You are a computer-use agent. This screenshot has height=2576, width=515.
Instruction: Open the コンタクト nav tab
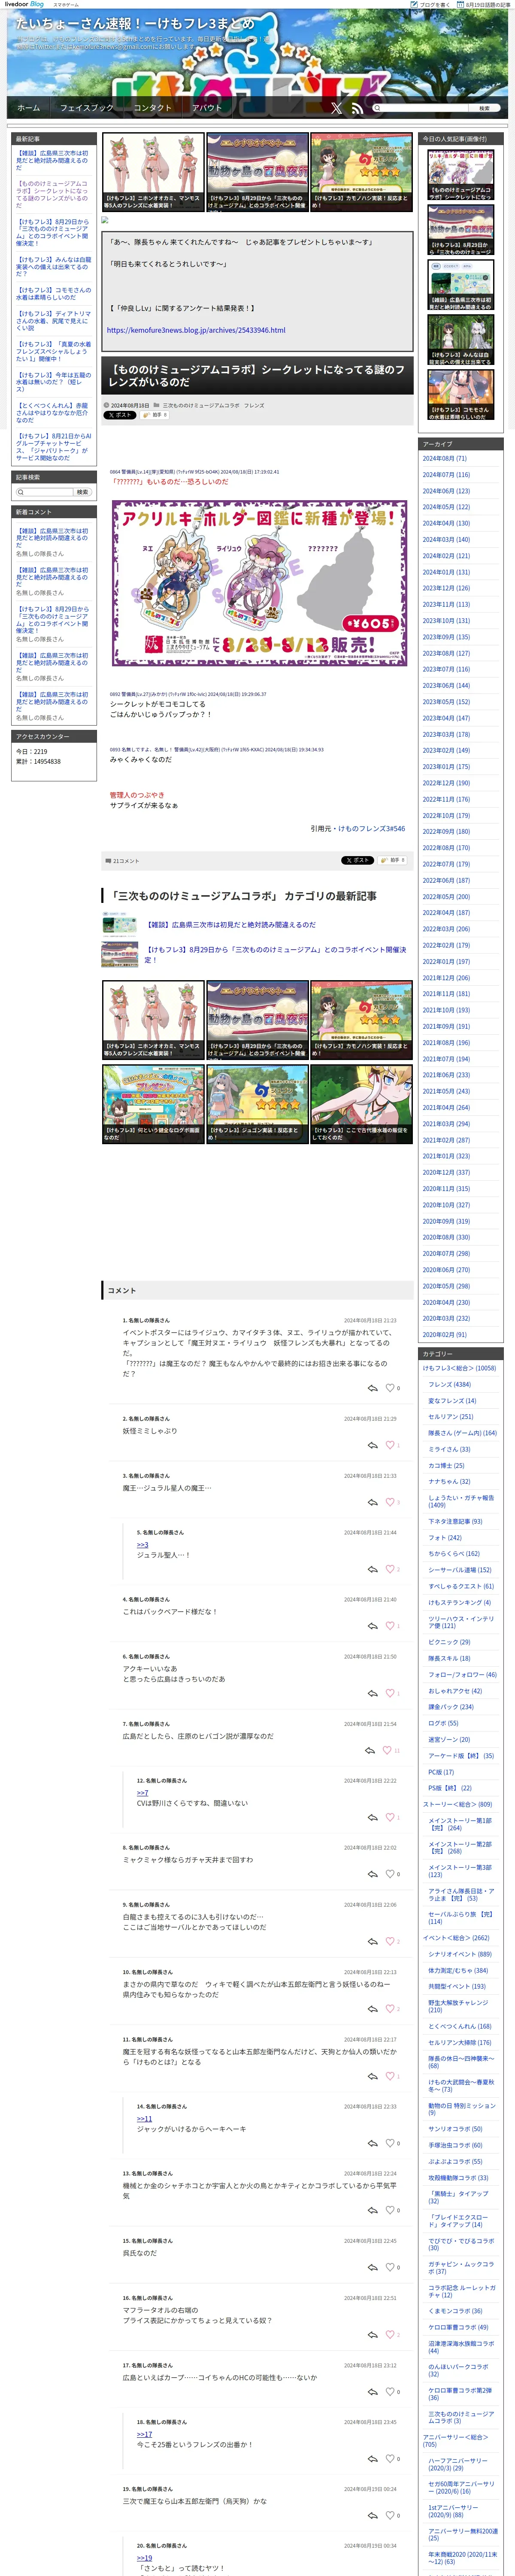coord(153,108)
